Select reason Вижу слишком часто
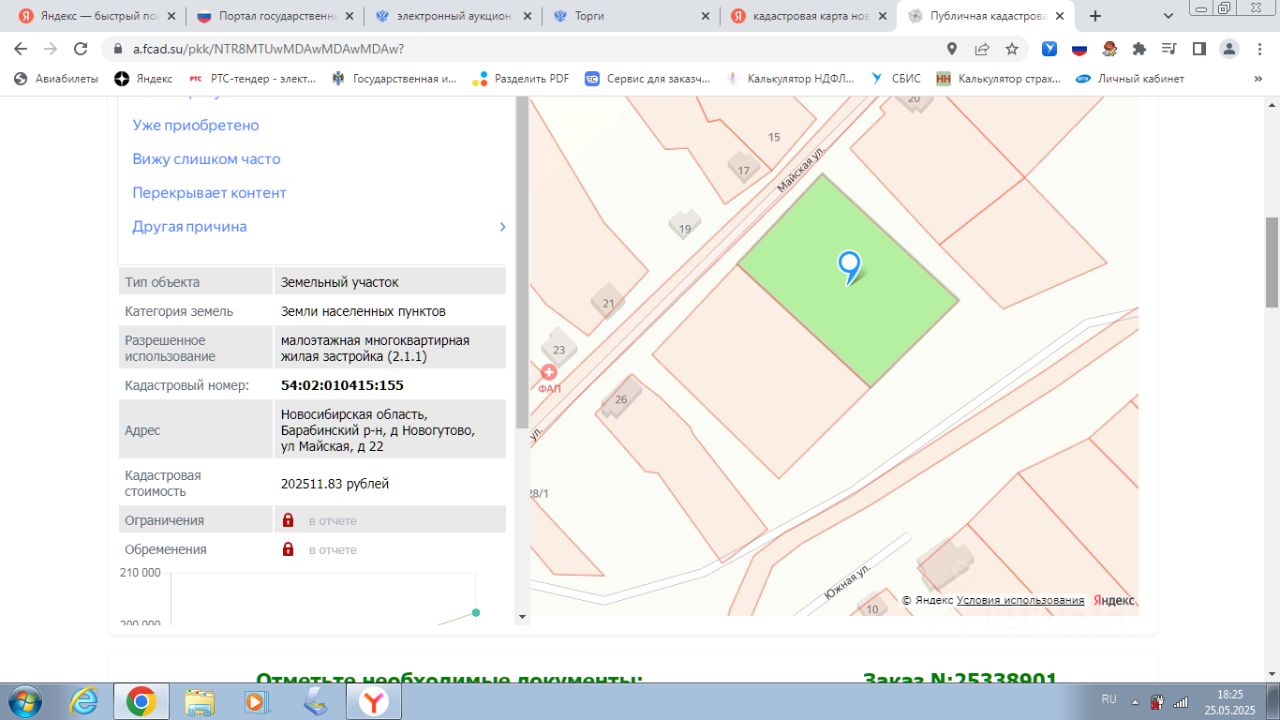 [206, 159]
